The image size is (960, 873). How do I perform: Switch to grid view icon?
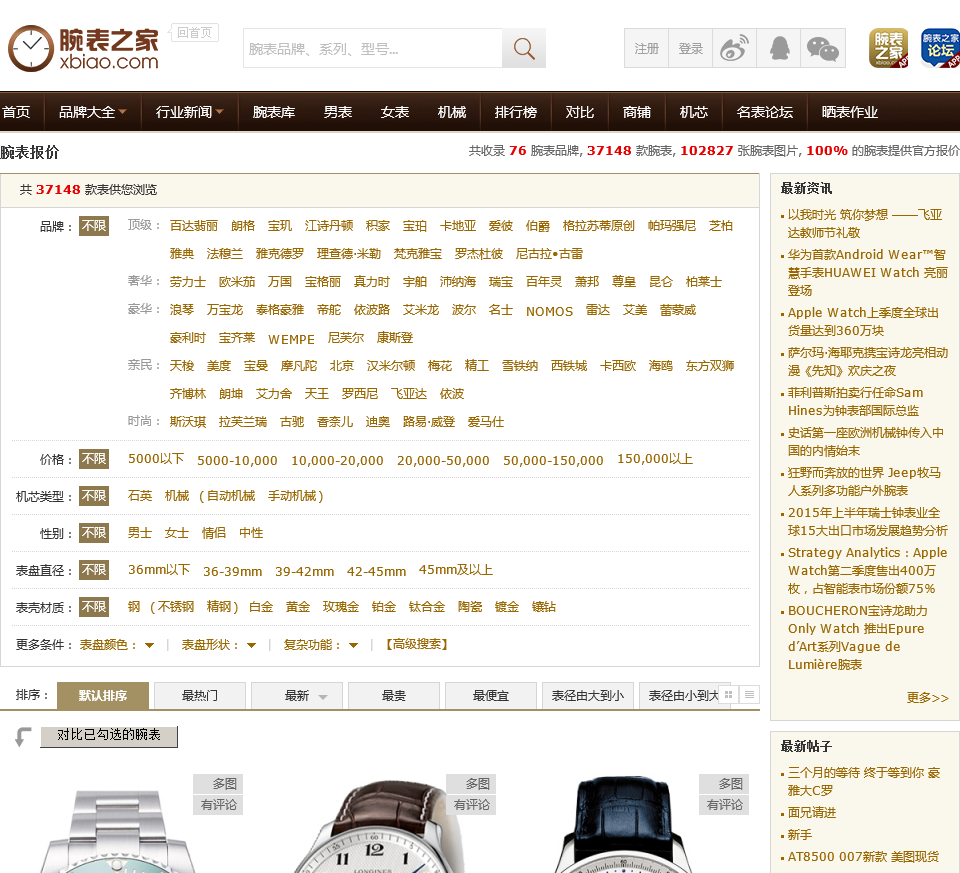[x=729, y=694]
